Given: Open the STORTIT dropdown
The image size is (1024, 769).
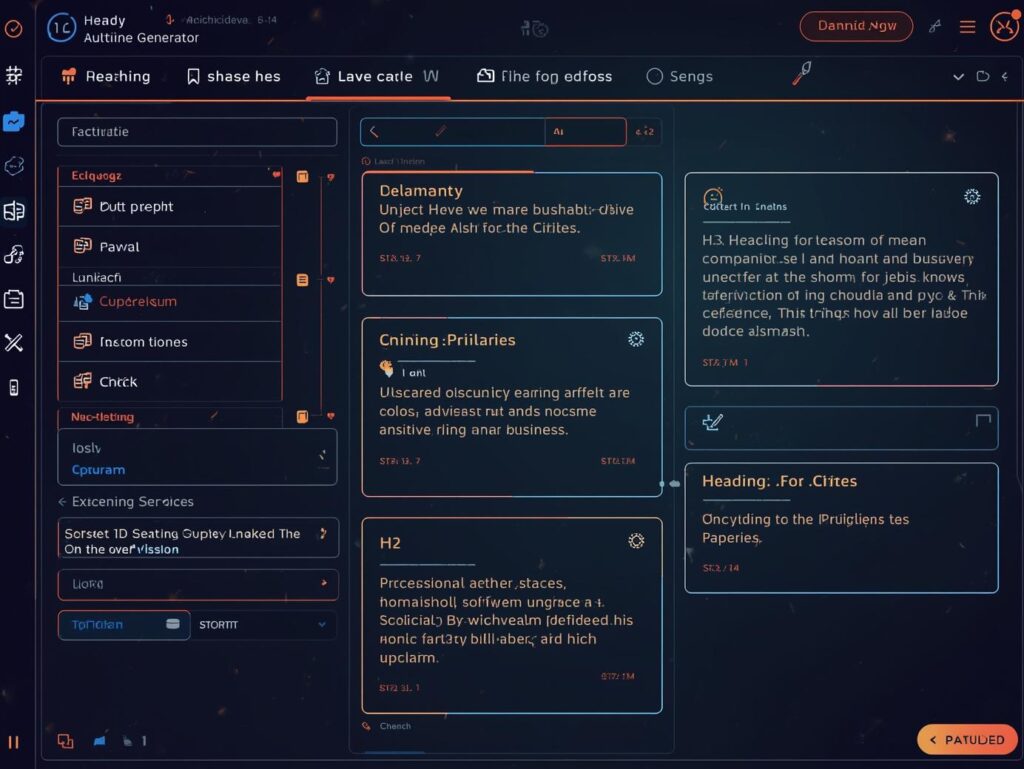Looking at the screenshot, I should click(x=263, y=624).
